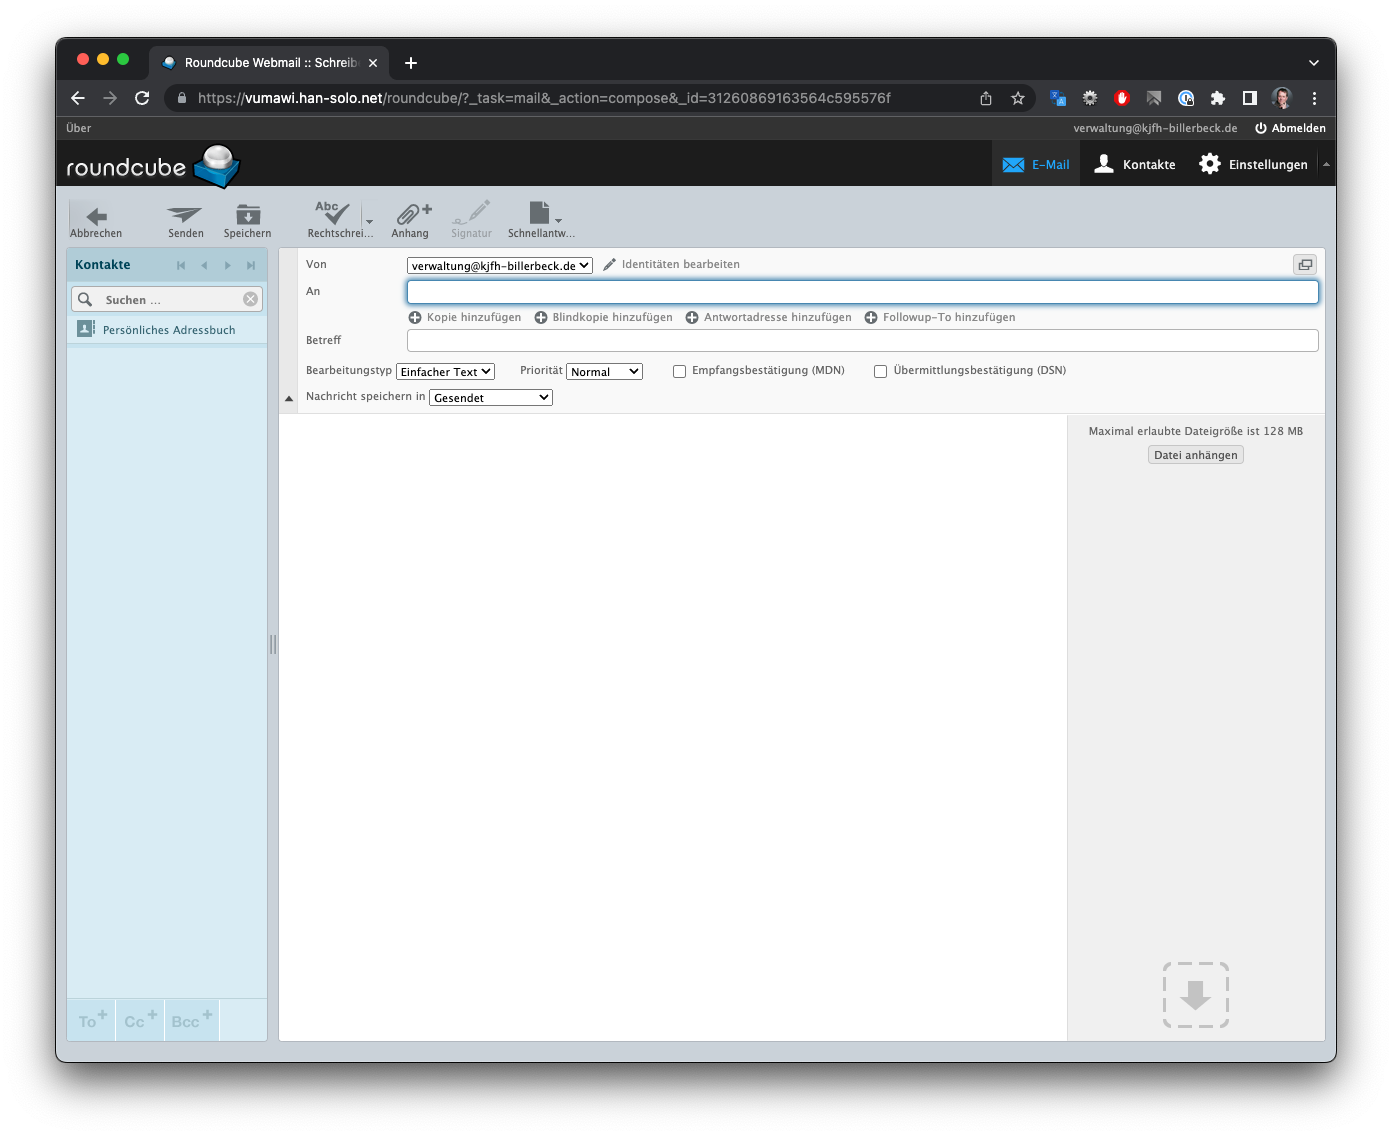Click Kopie hinzufügen link

click(465, 318)
